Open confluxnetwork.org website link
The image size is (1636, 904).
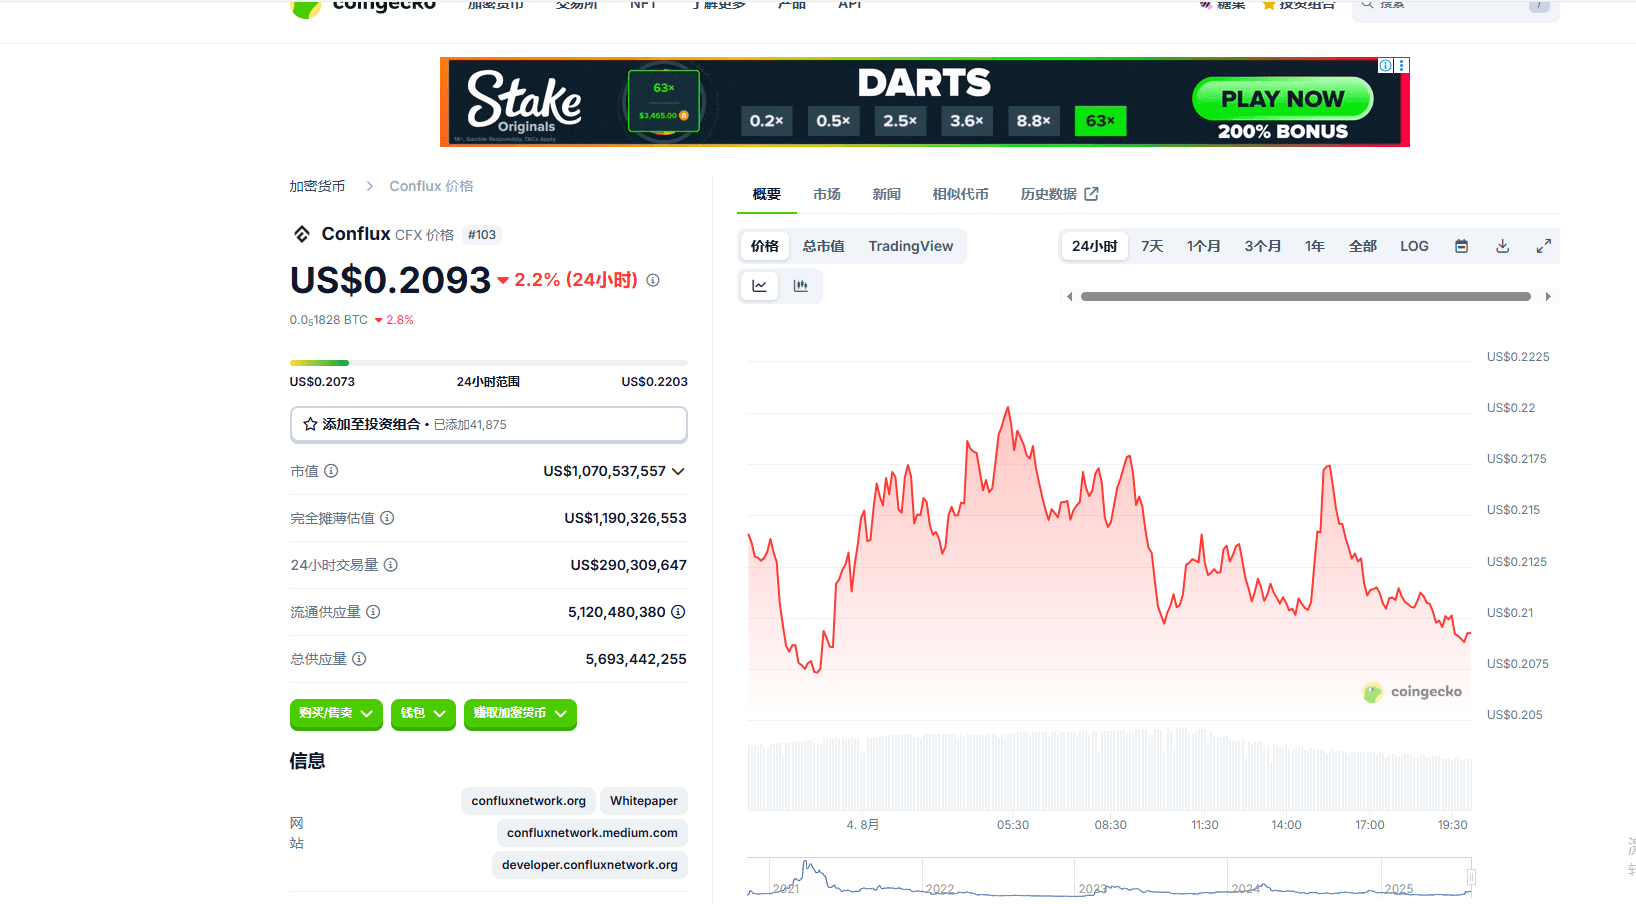(x=529, y=801)
